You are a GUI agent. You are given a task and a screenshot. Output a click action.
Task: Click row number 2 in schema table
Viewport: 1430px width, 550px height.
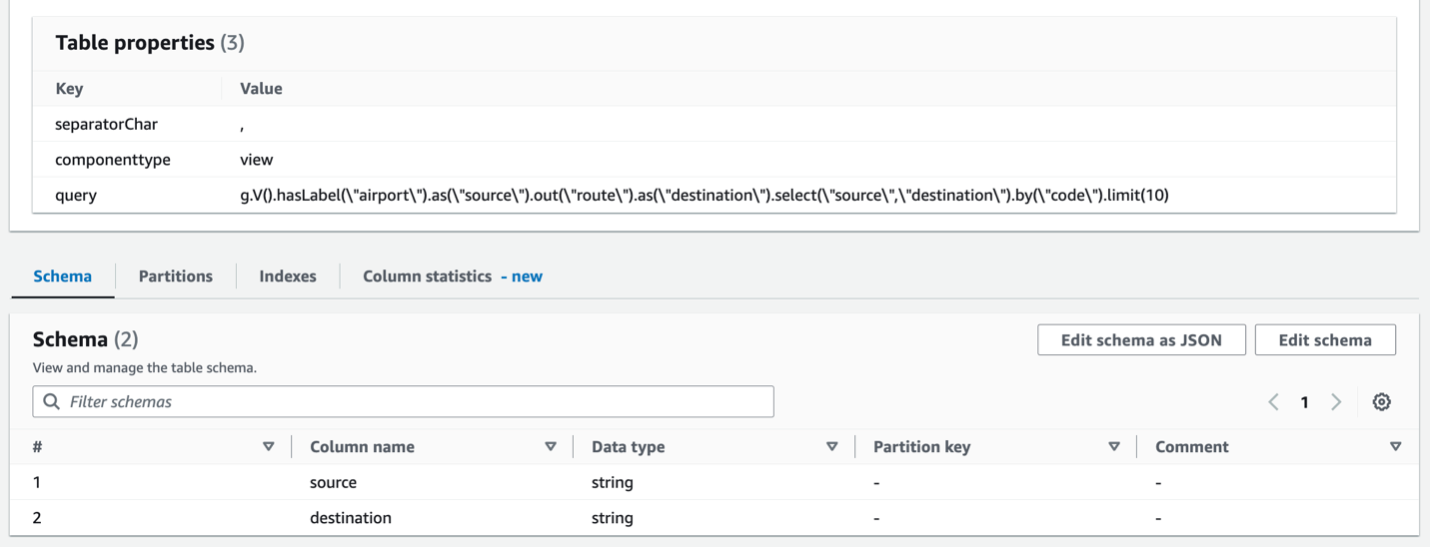38,518
